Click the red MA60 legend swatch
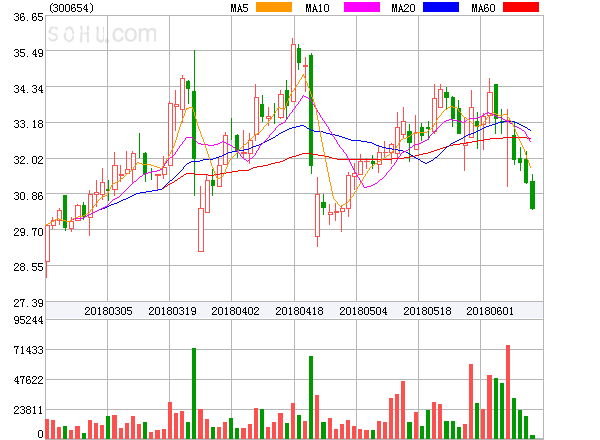 point(521,7)
